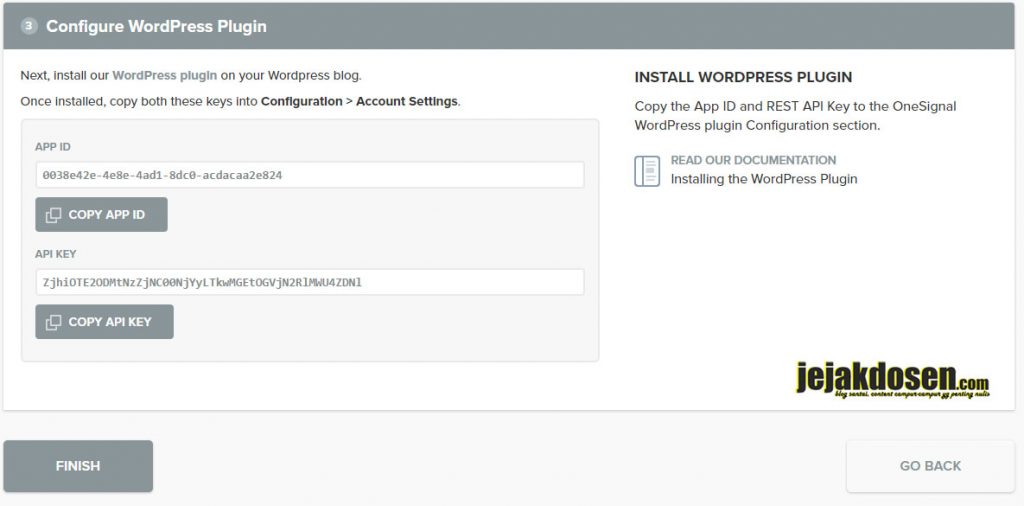The image size is (1024, 506).
Task: Open the documentation book icon
Action: pyautogui.click(x=647, y=170)
